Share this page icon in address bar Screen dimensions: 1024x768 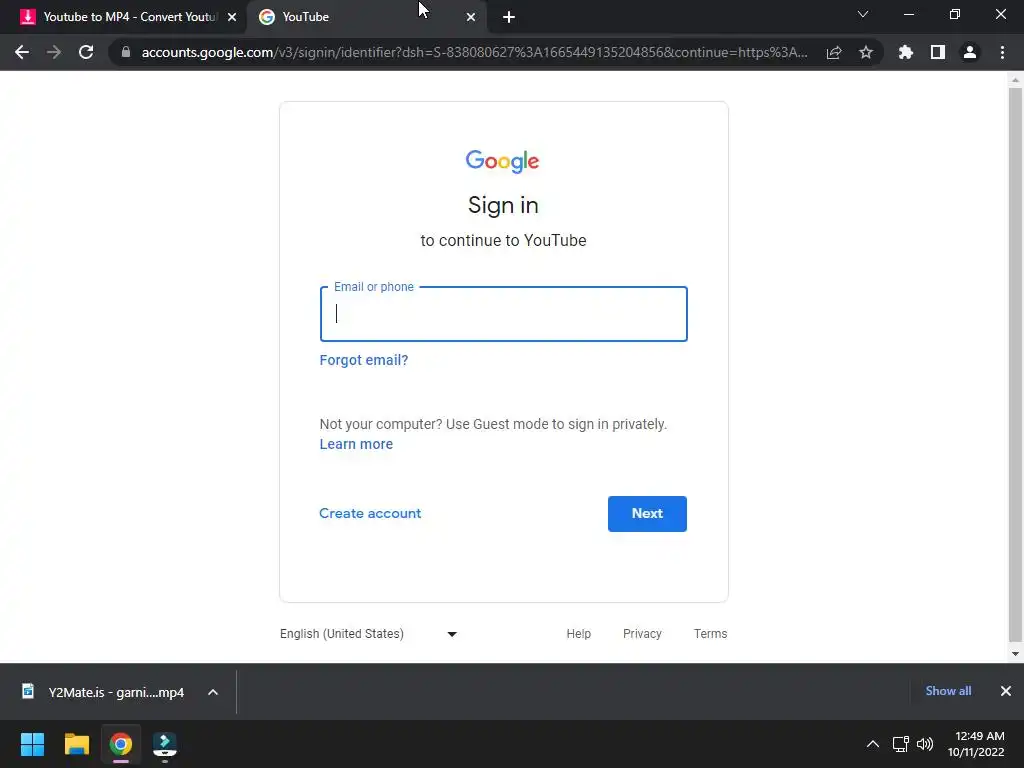point(834,52)
